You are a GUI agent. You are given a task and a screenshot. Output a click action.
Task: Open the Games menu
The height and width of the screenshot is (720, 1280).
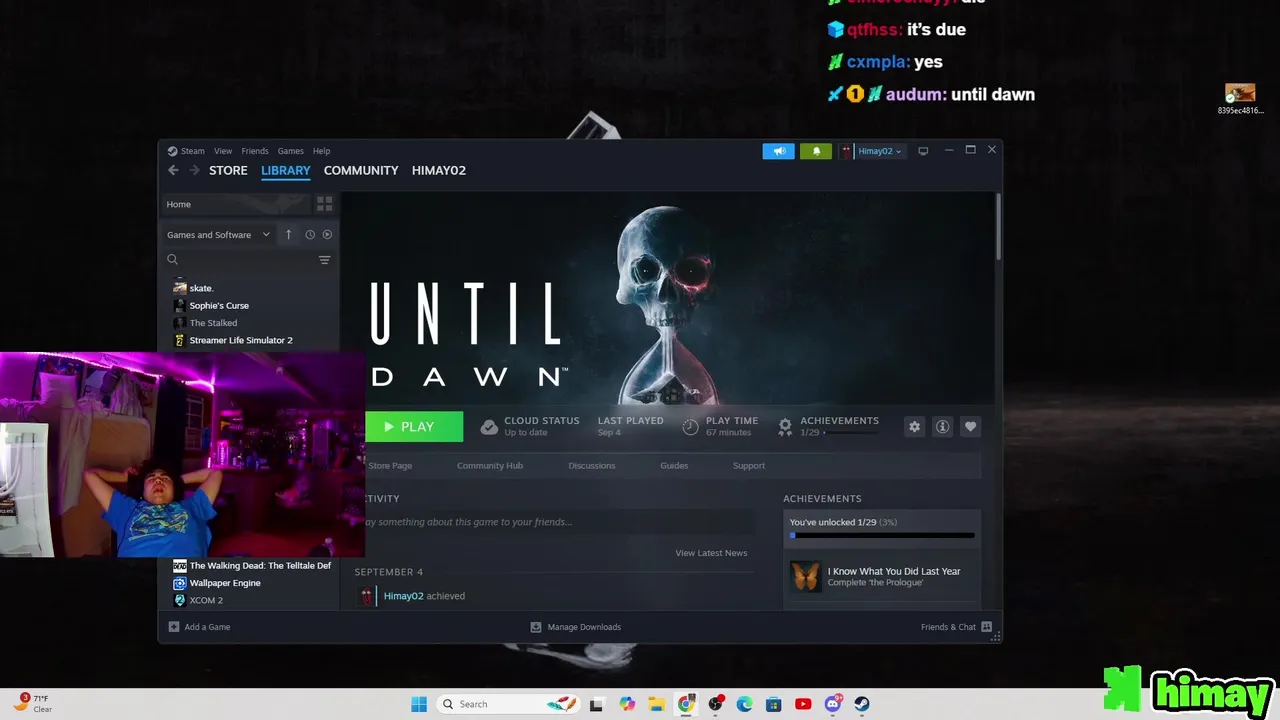coord(291,151)
